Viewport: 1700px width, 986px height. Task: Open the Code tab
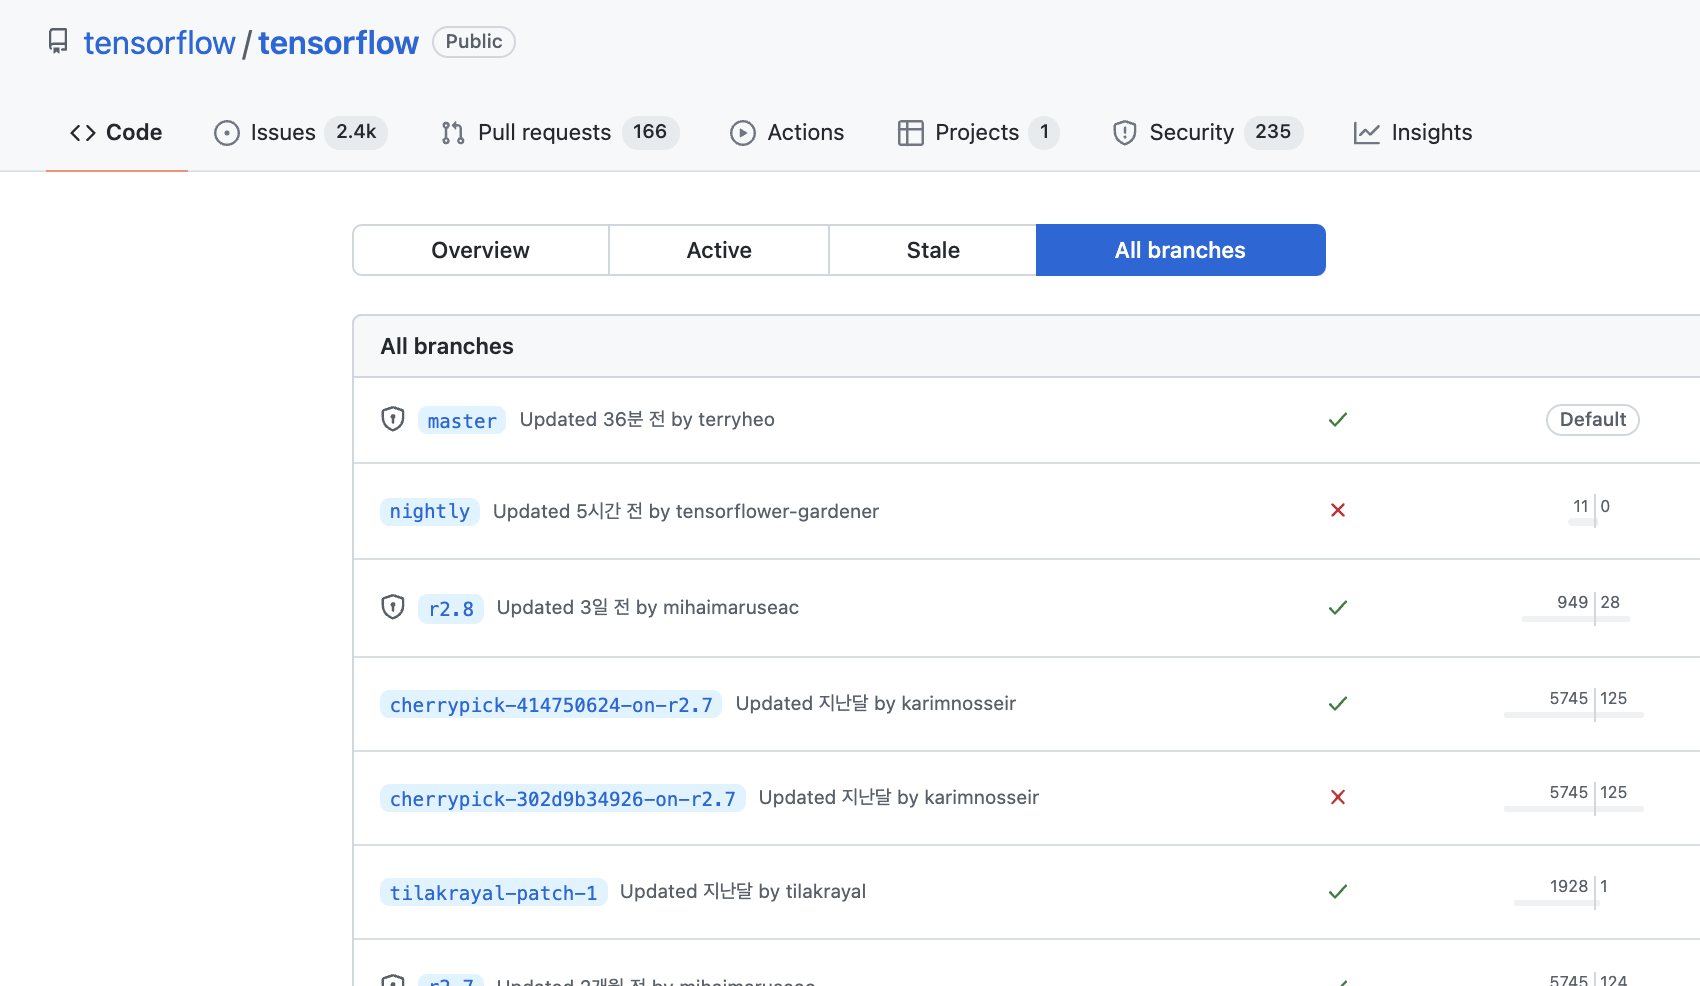coord(116,133)
